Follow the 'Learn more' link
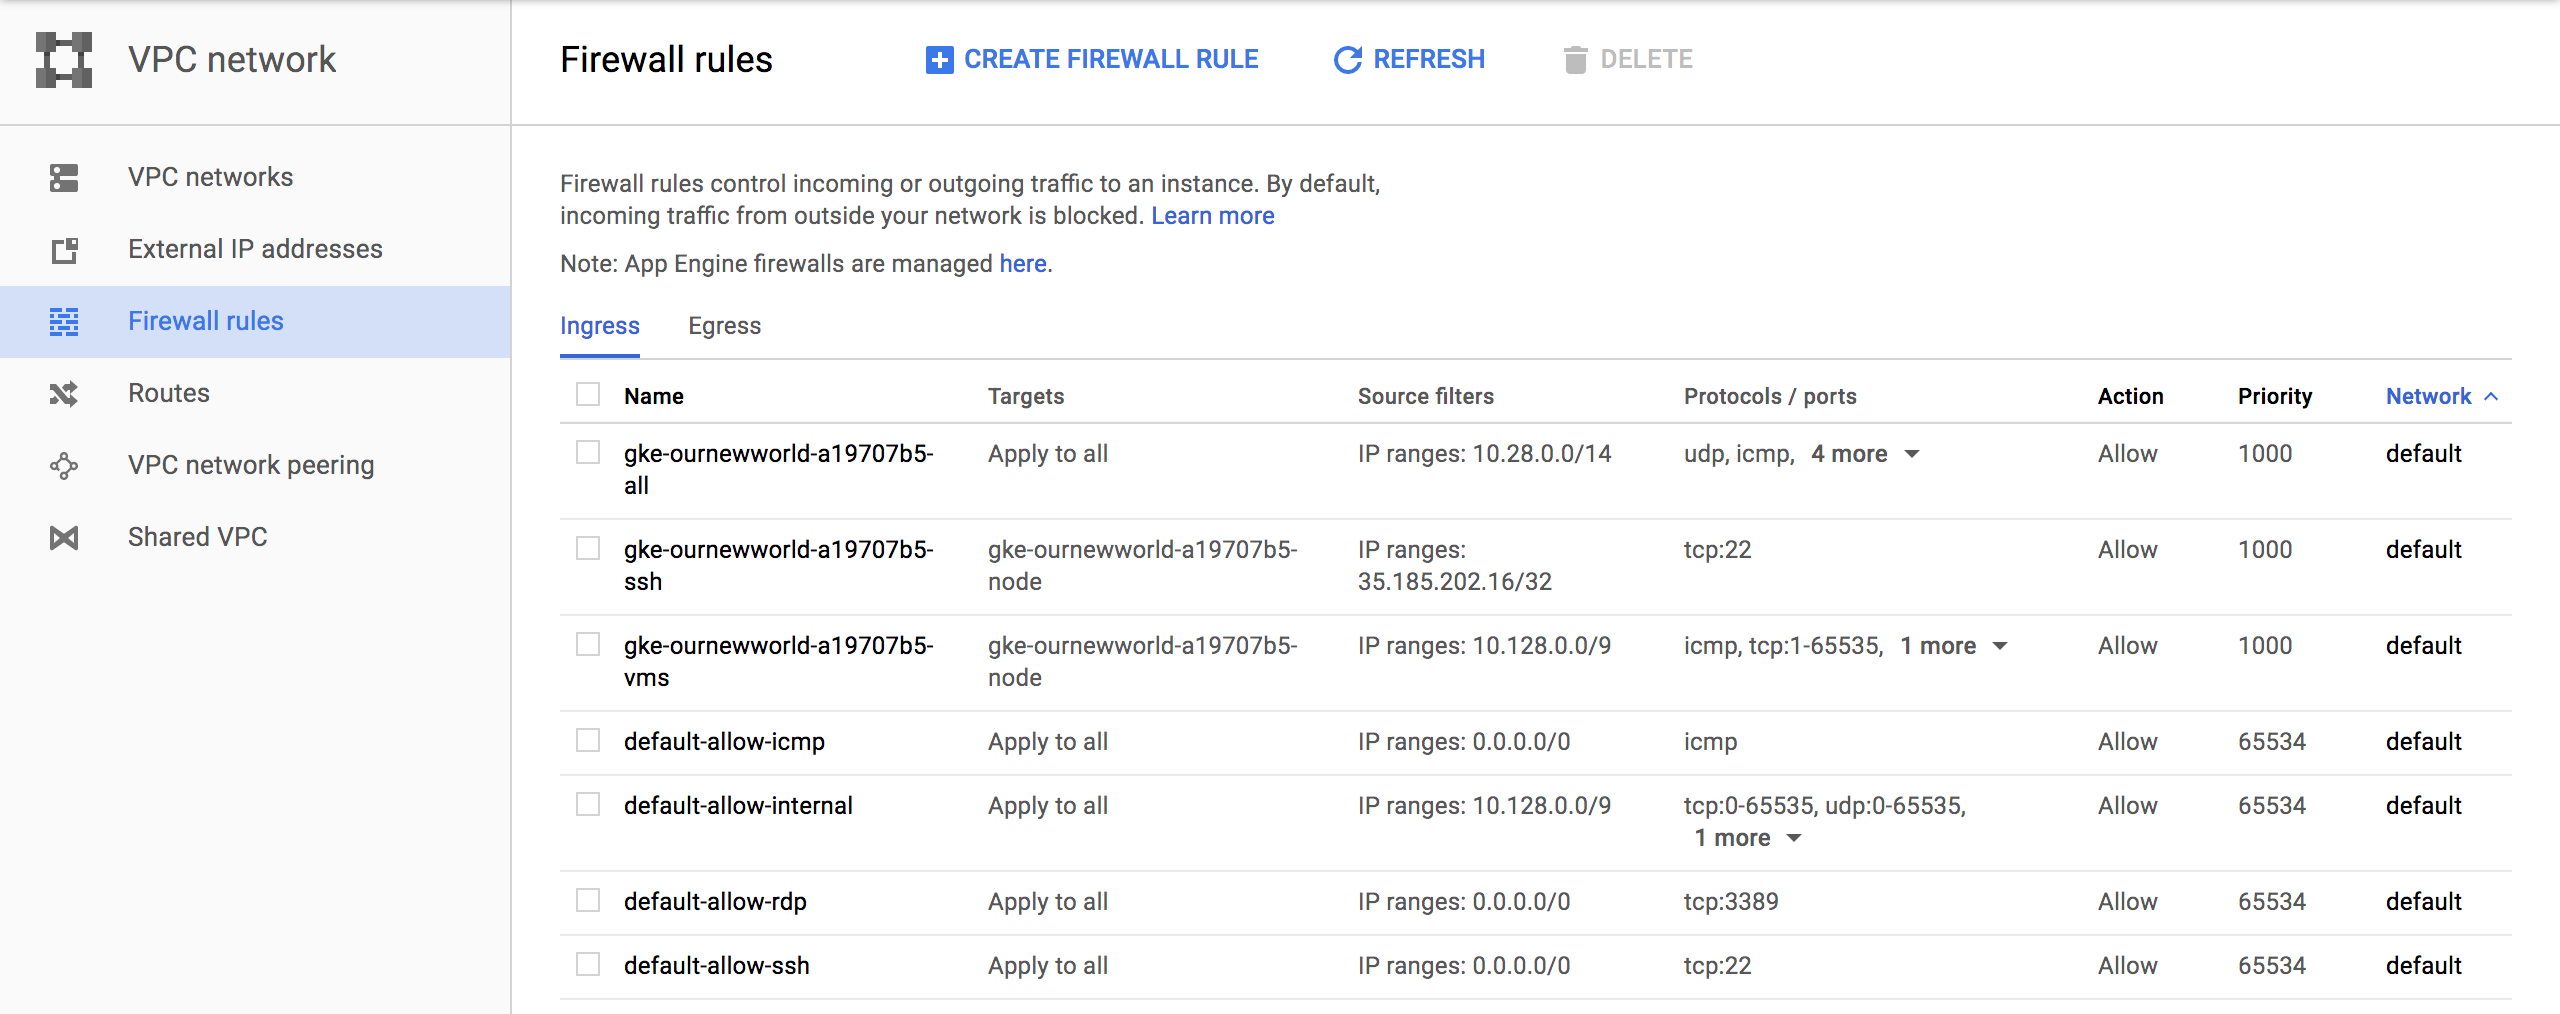This screenshot has height=1014, width=2560. click(1212, 216)
